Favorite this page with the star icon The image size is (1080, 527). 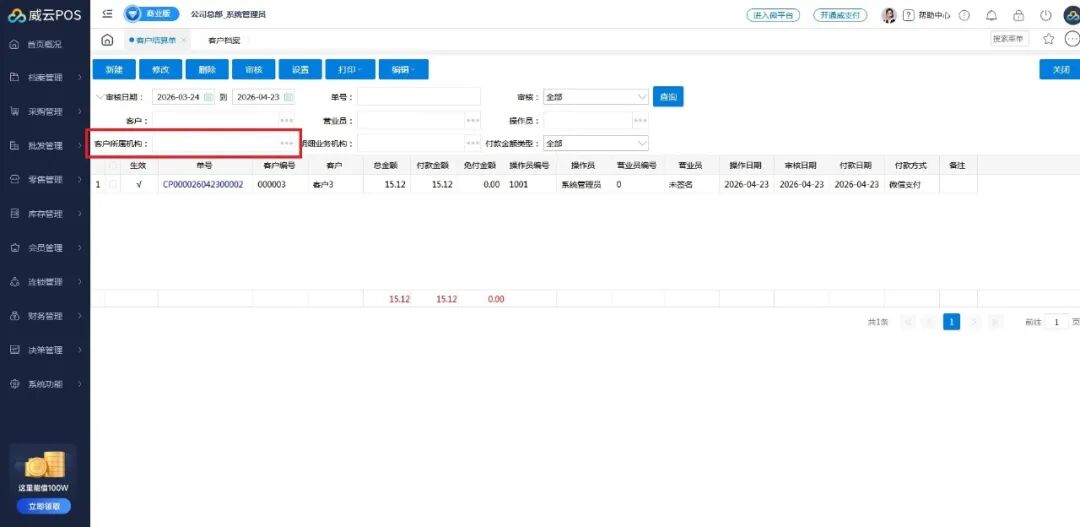pyautogui.click(x=1048, y=39)
